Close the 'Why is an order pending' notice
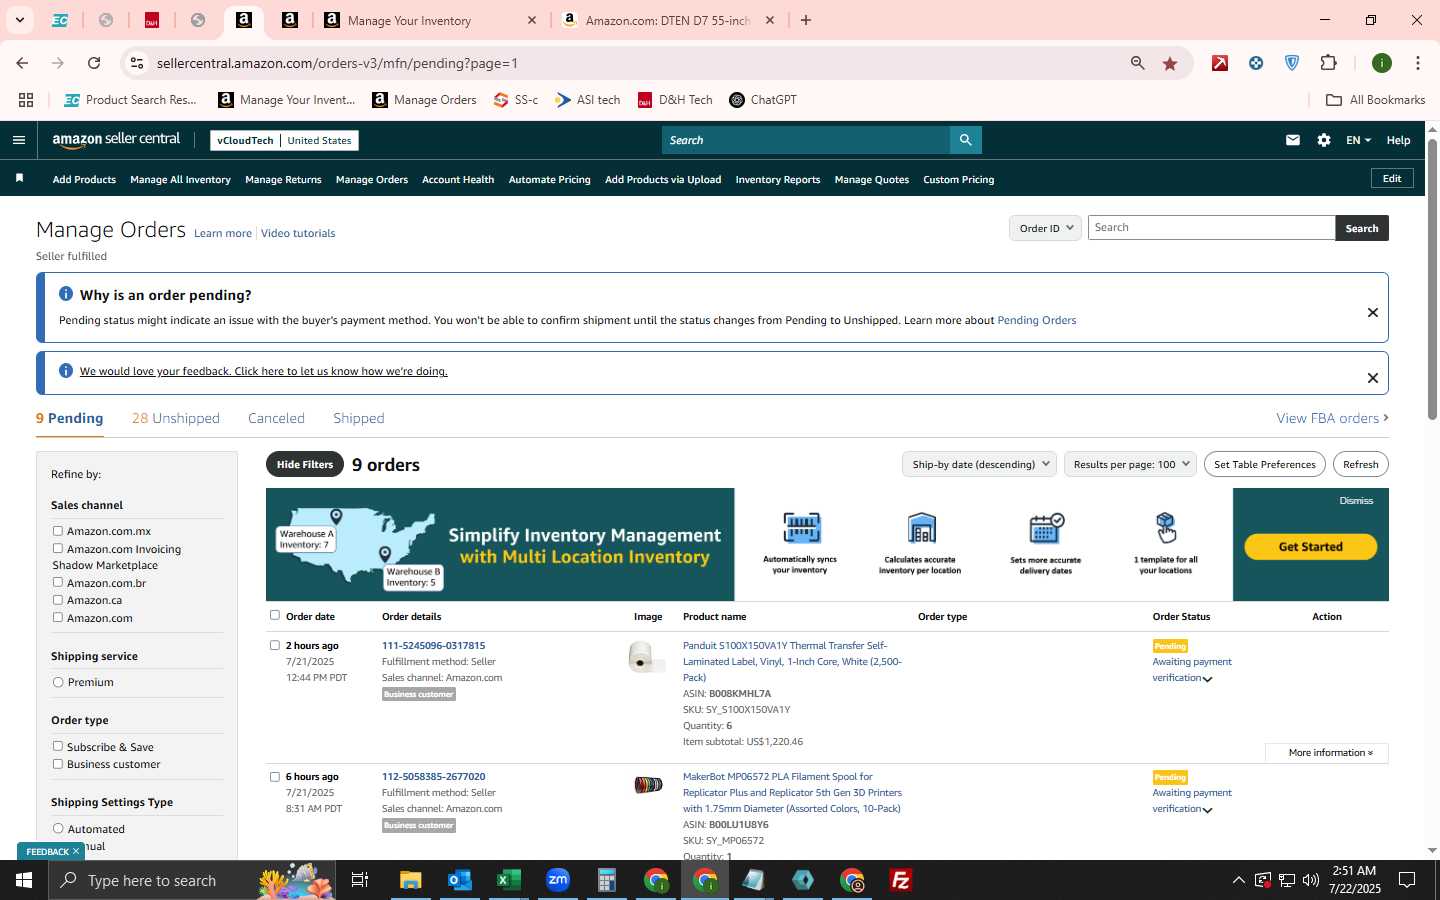This screenshot has width=1440, height=900. (1373, 313)
